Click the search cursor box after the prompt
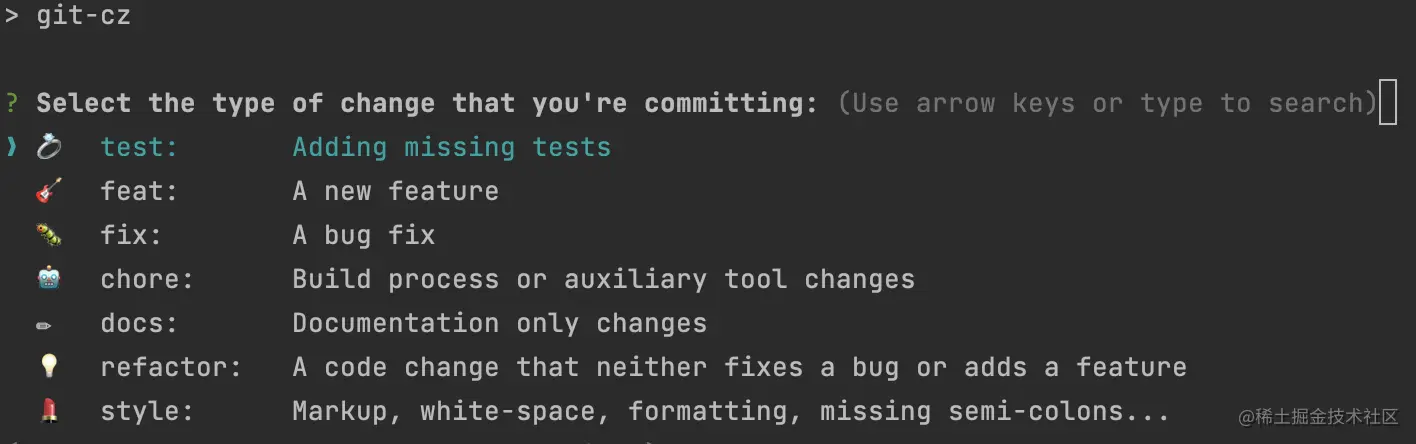Screen dimensions: 1416x444 point(1387,103)
